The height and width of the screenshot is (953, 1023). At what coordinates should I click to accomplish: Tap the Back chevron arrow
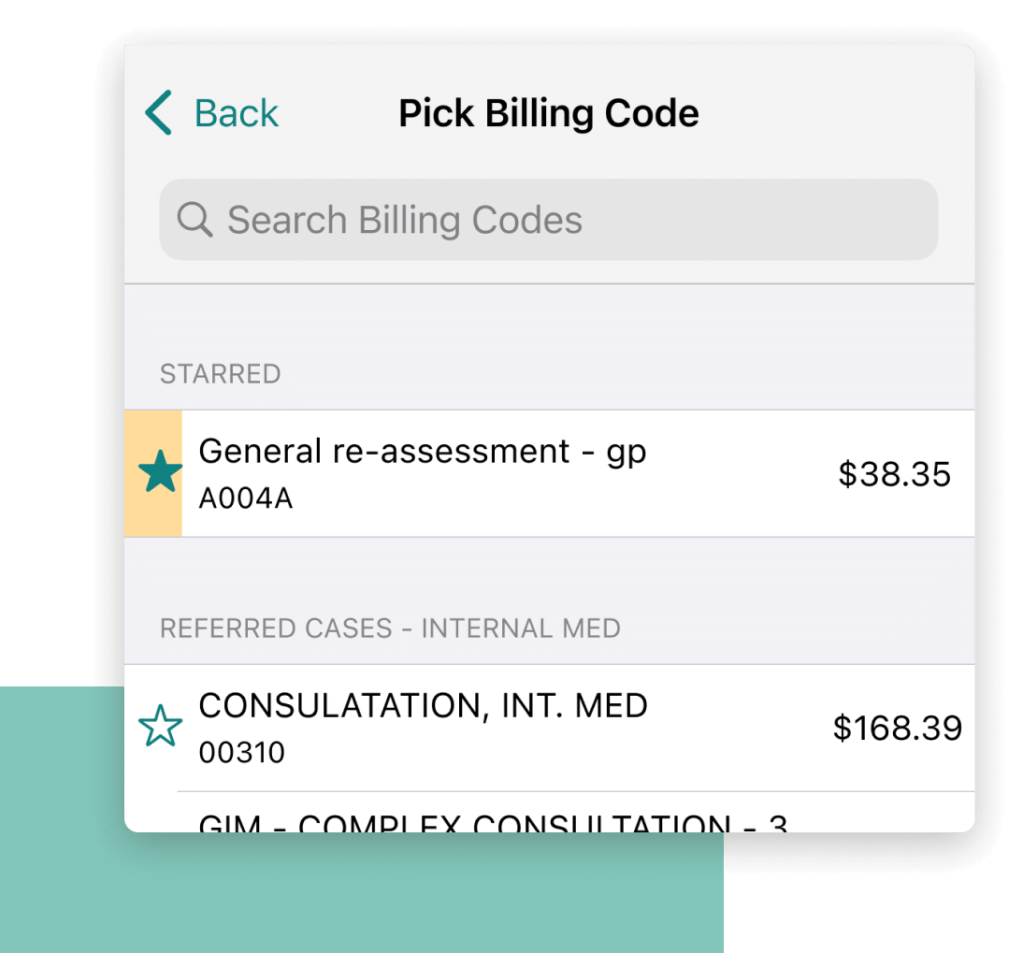coord(158,113)
